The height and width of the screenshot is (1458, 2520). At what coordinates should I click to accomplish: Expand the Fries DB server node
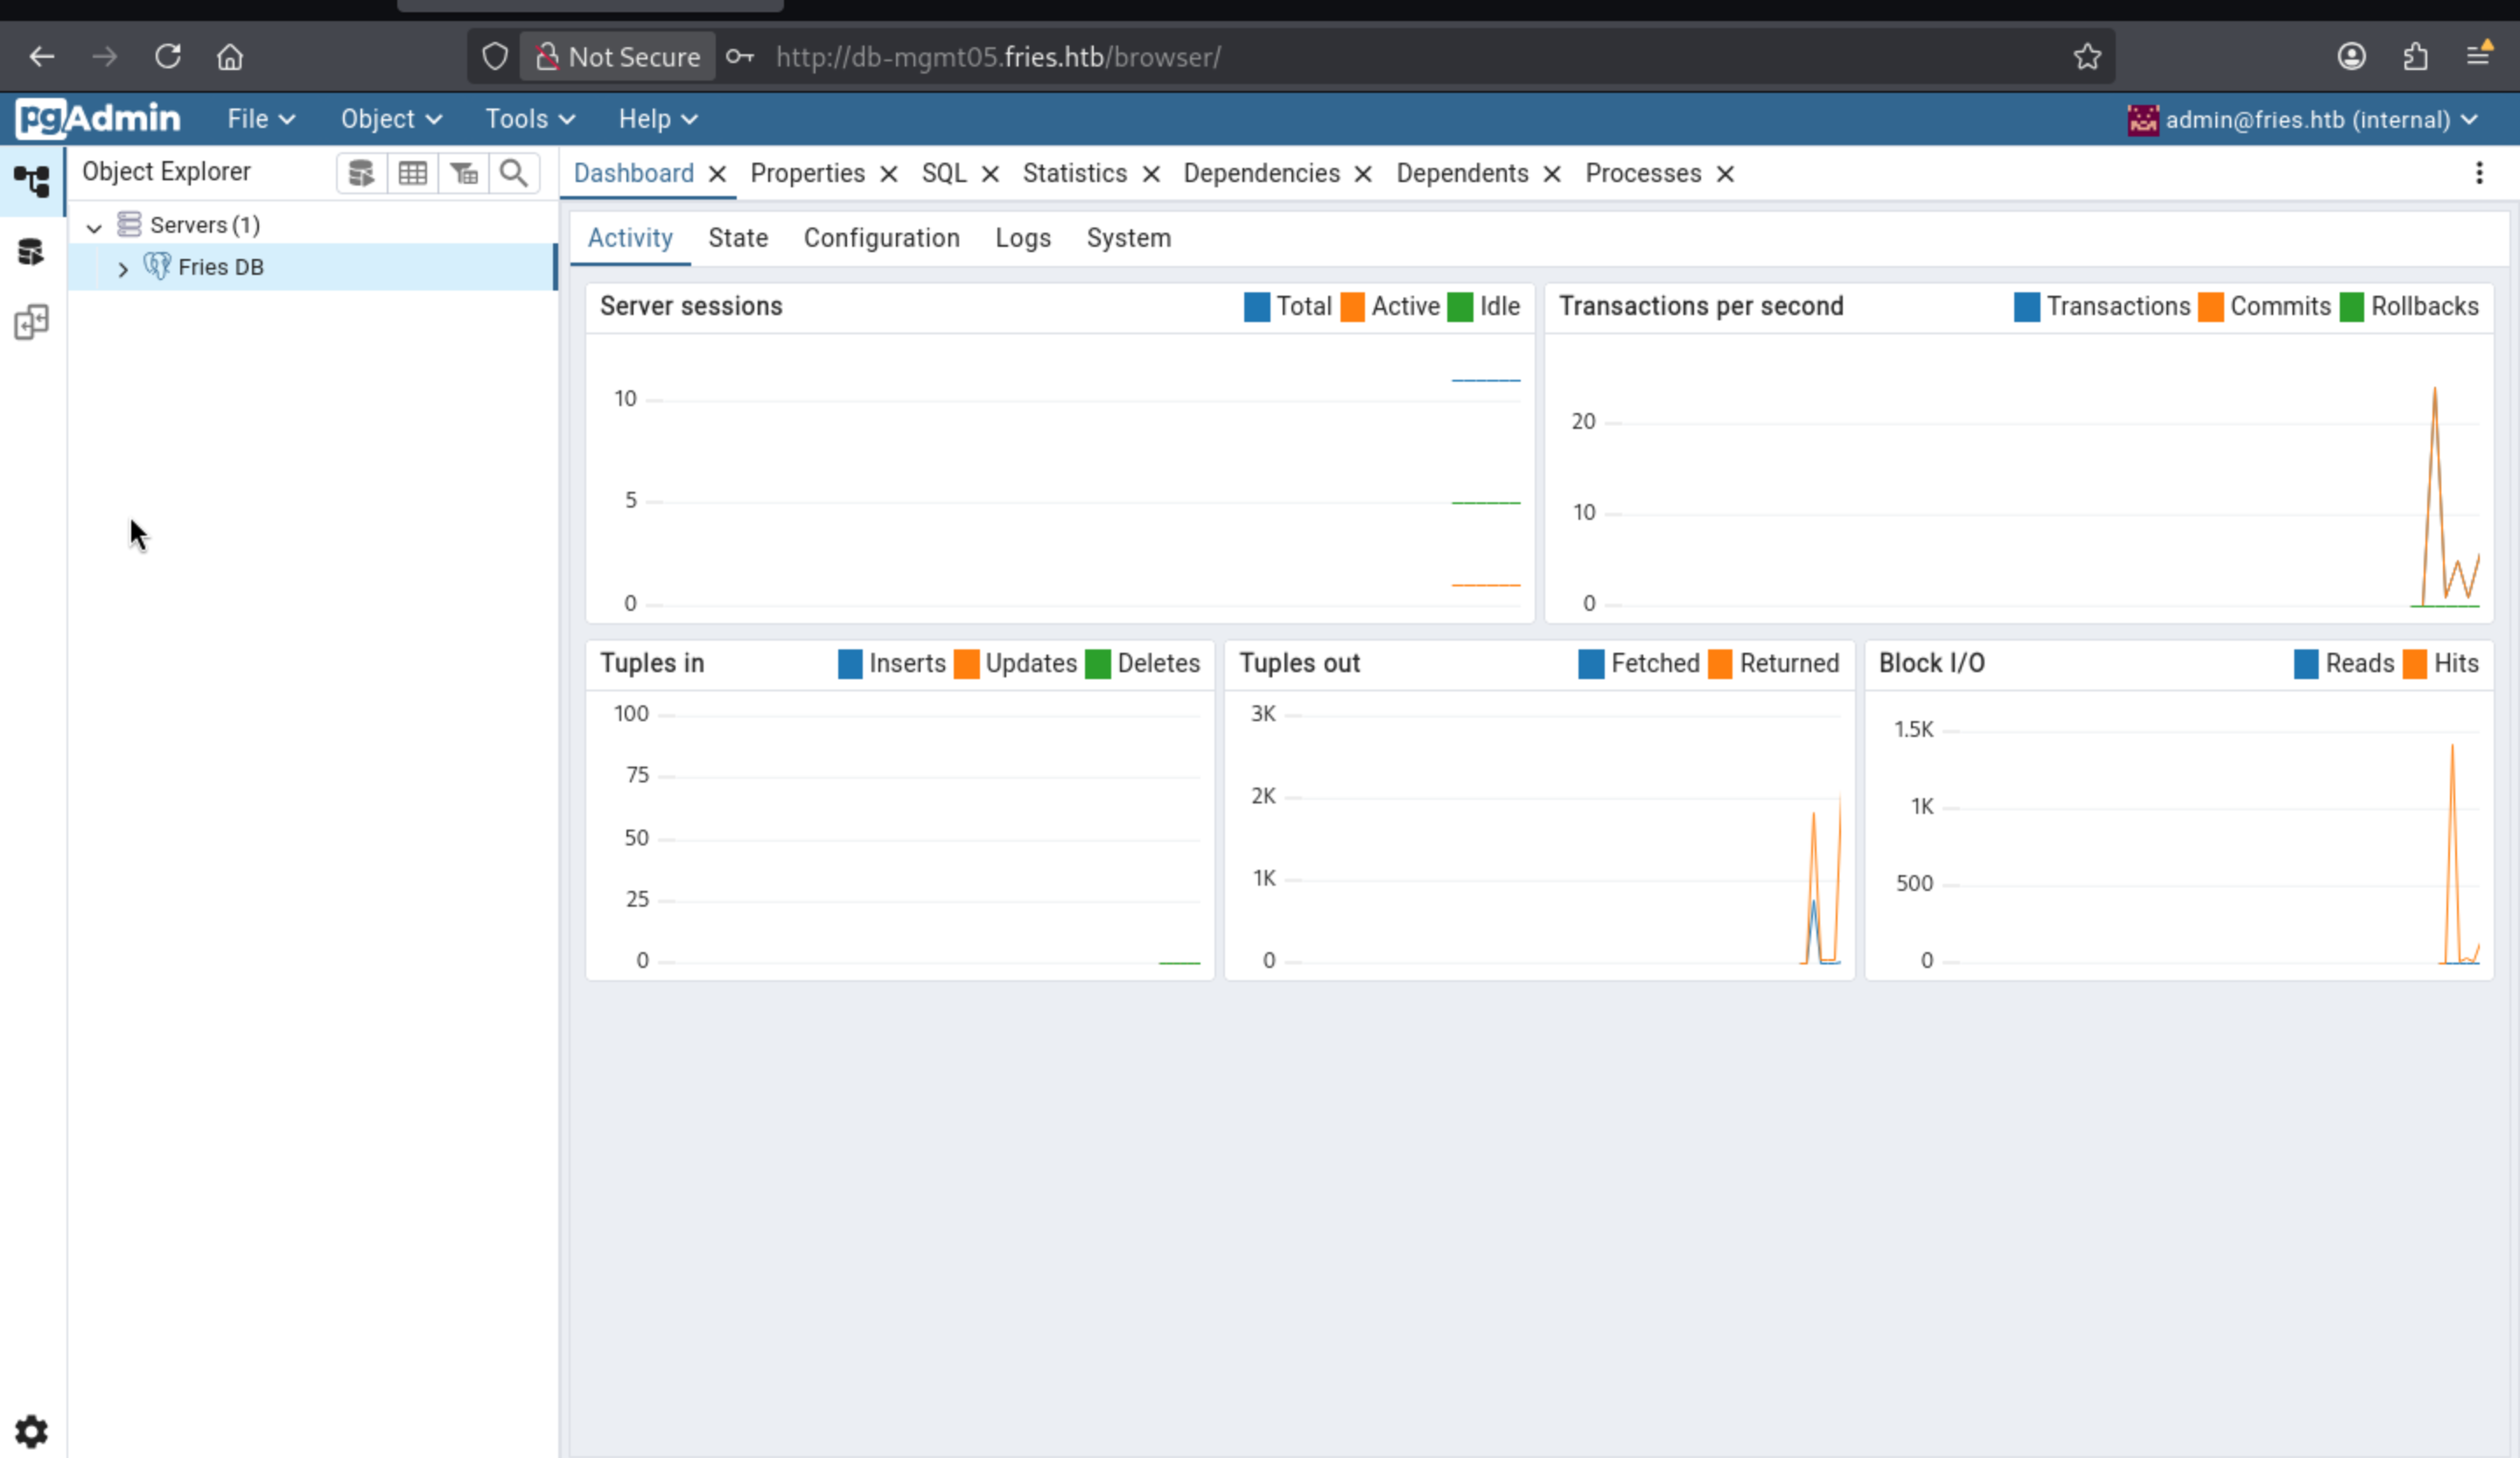[123, 268]
